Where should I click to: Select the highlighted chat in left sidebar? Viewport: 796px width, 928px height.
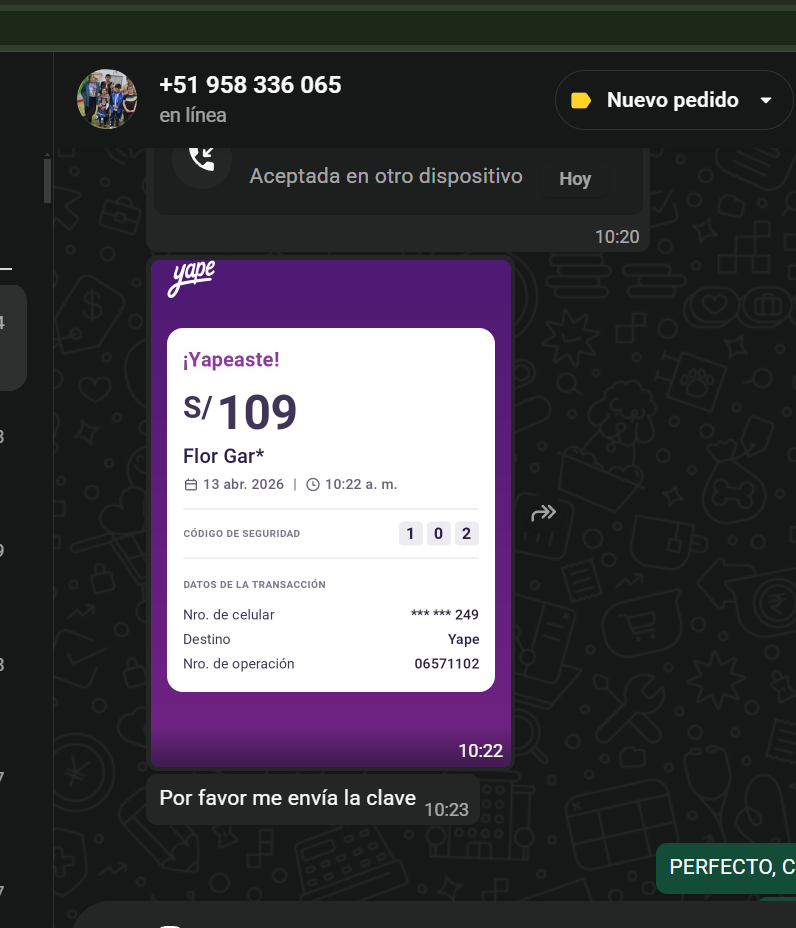coord(13,337)
